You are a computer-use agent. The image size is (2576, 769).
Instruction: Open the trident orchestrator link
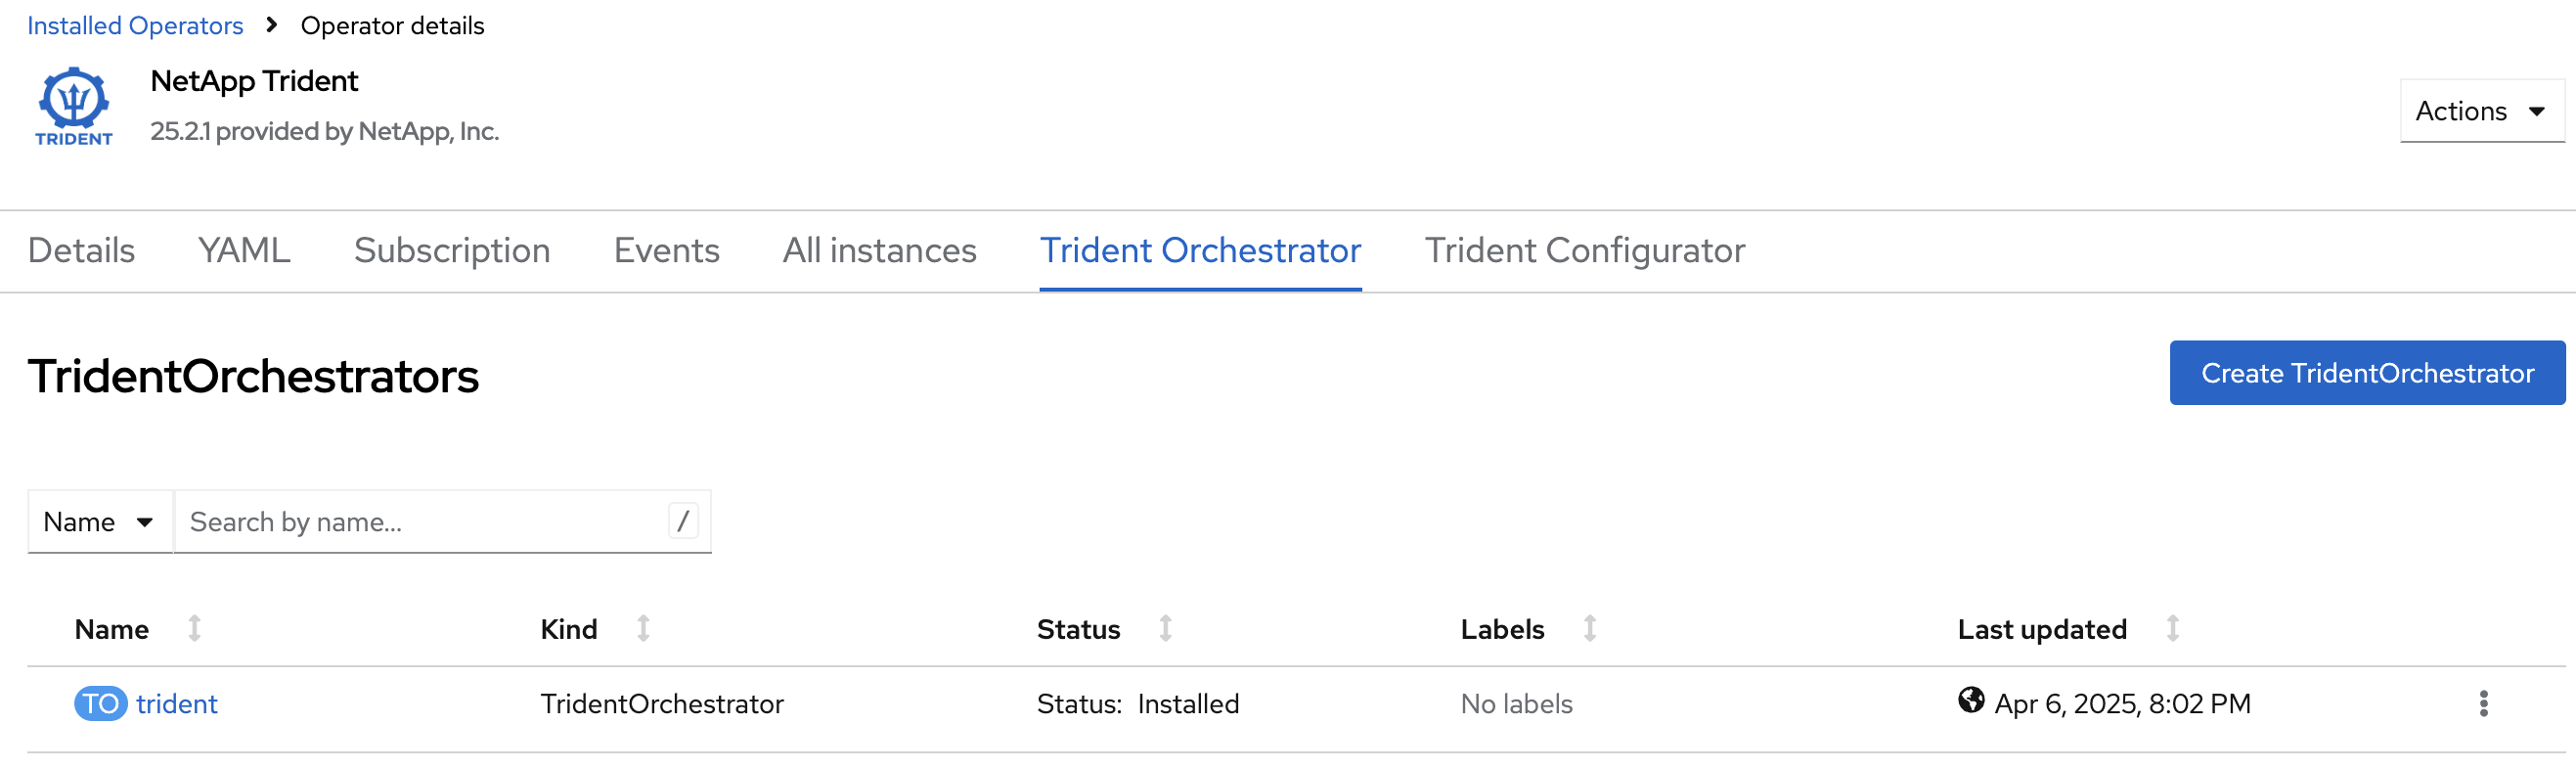(177, 704)
